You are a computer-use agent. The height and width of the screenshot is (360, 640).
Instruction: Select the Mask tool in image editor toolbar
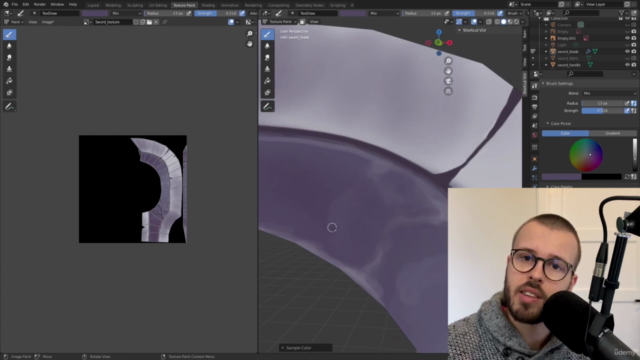[x=9, y=93]
